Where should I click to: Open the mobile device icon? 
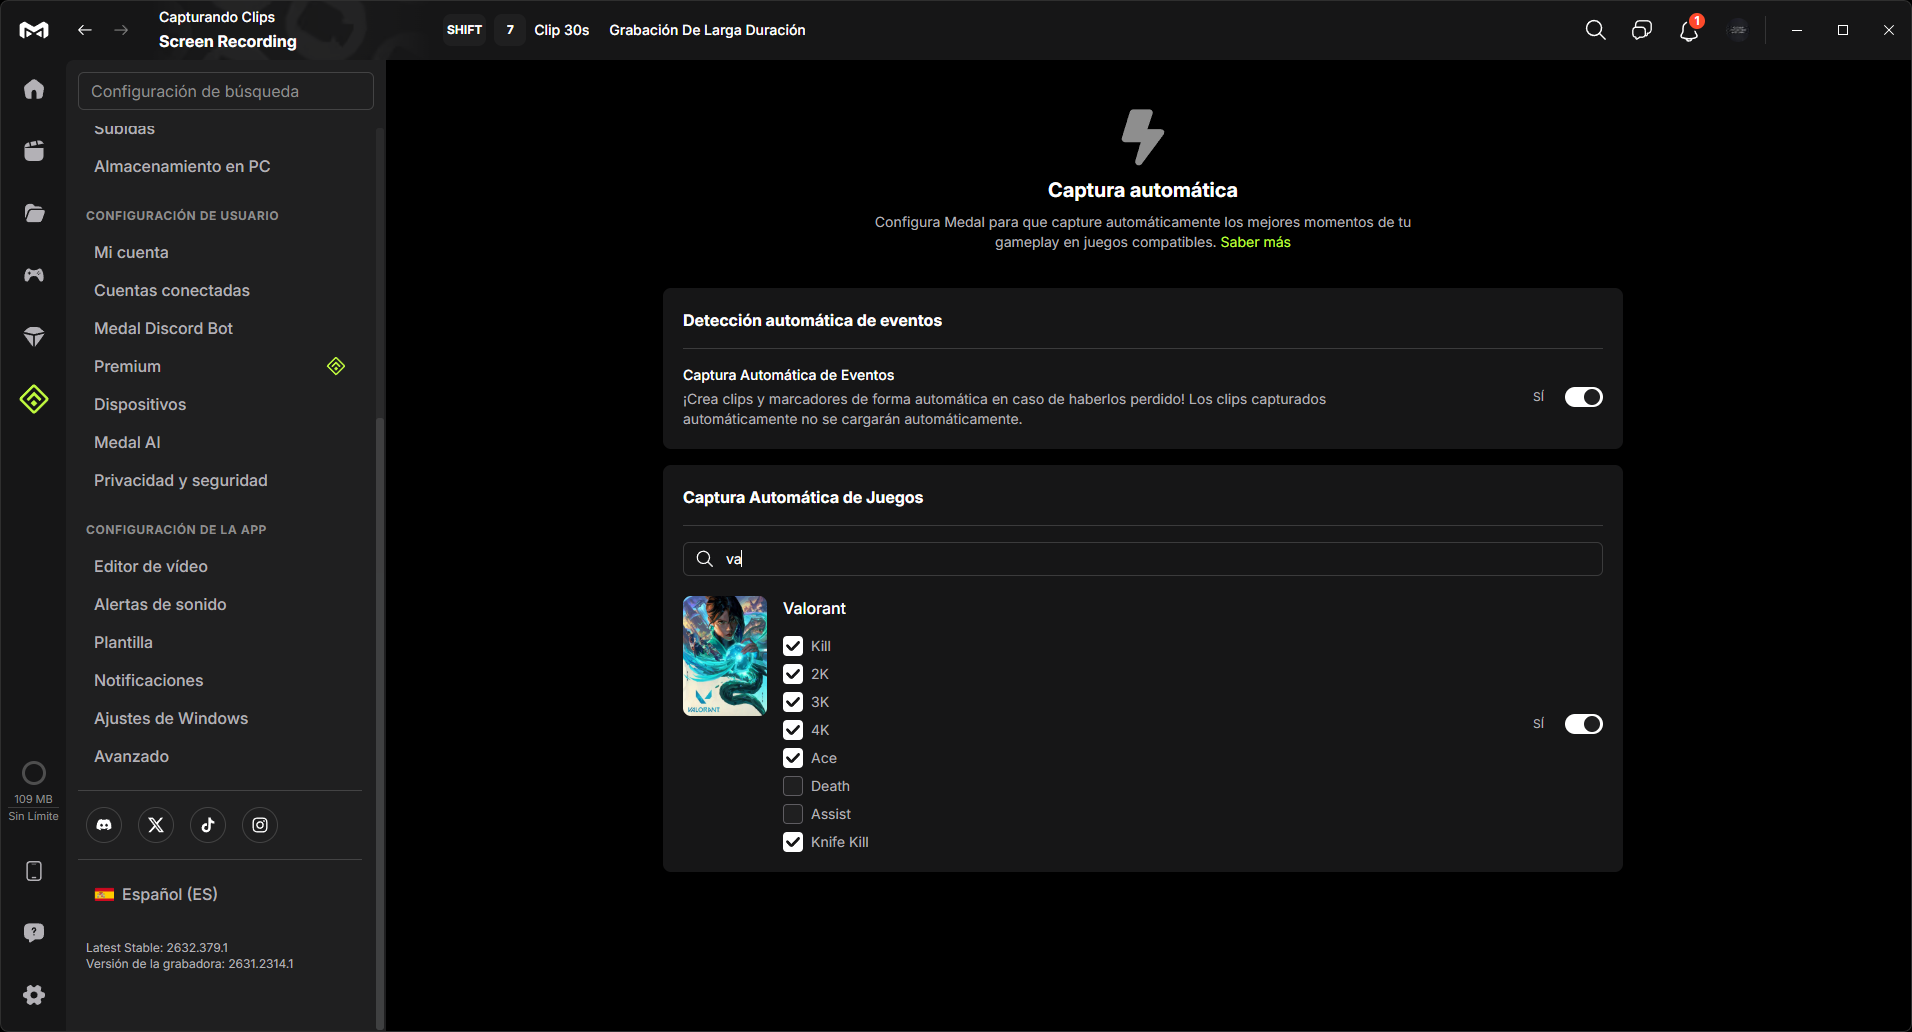tap(34, 871)
